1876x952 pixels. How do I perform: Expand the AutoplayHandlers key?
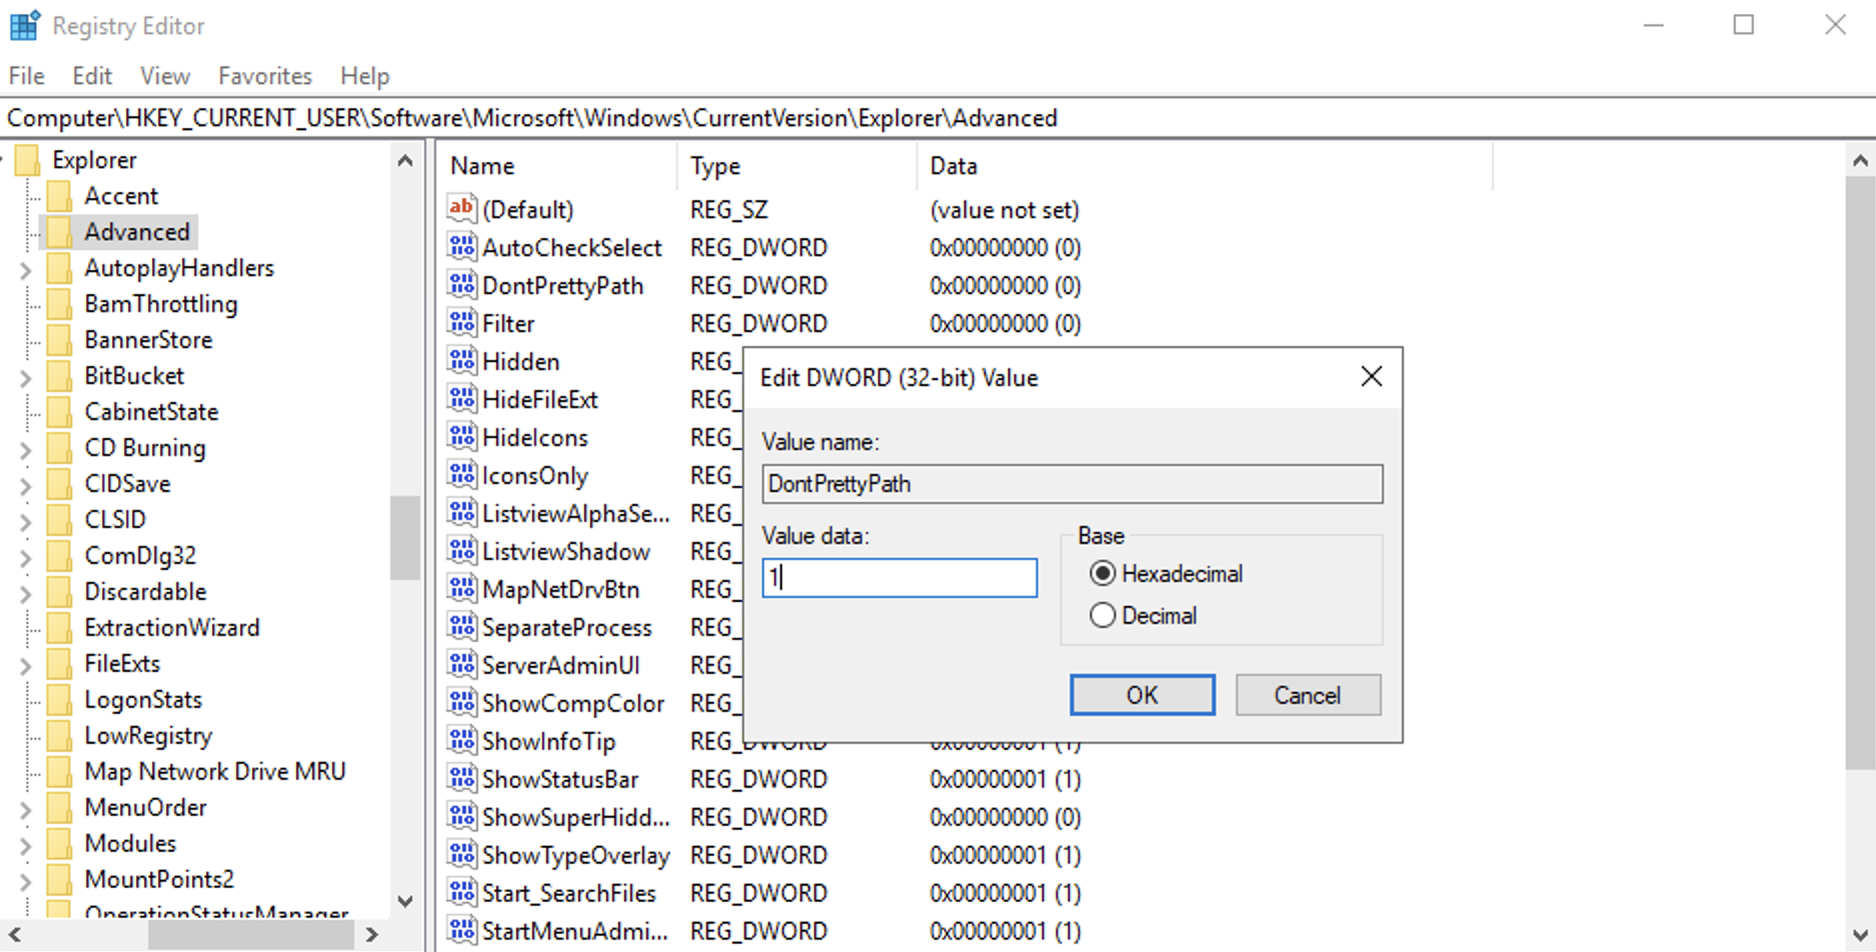tap(26, 269)
